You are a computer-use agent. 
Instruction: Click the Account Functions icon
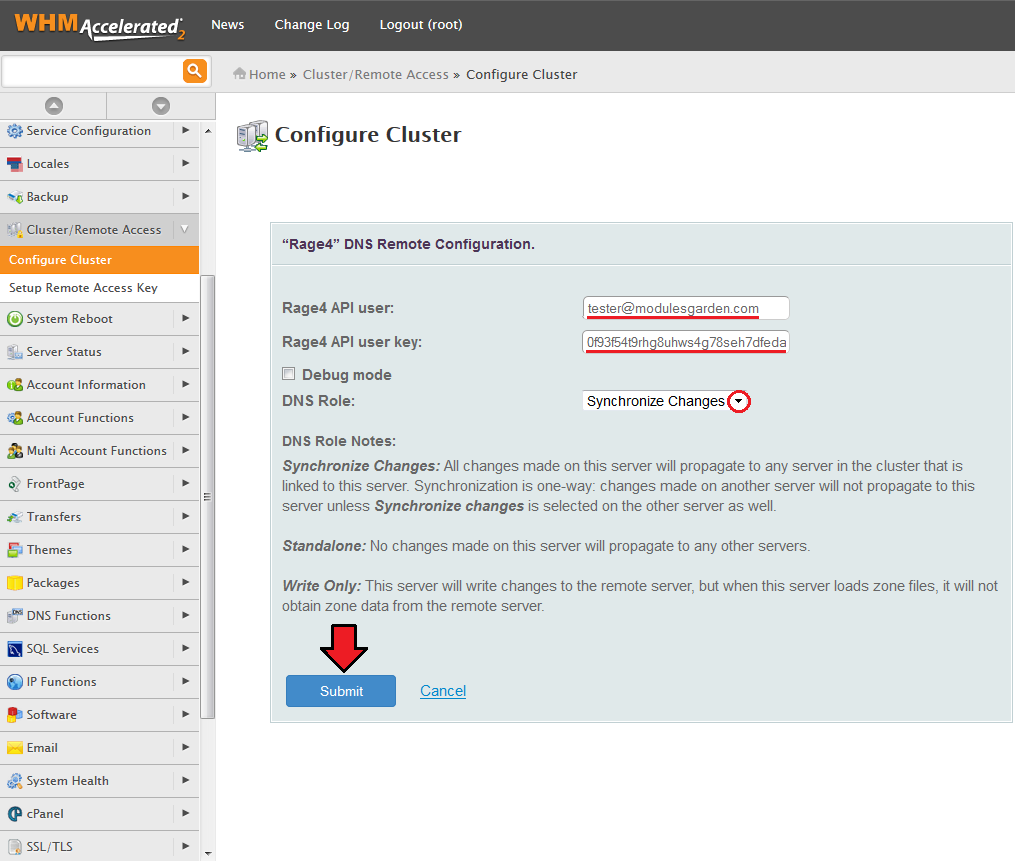14,418
